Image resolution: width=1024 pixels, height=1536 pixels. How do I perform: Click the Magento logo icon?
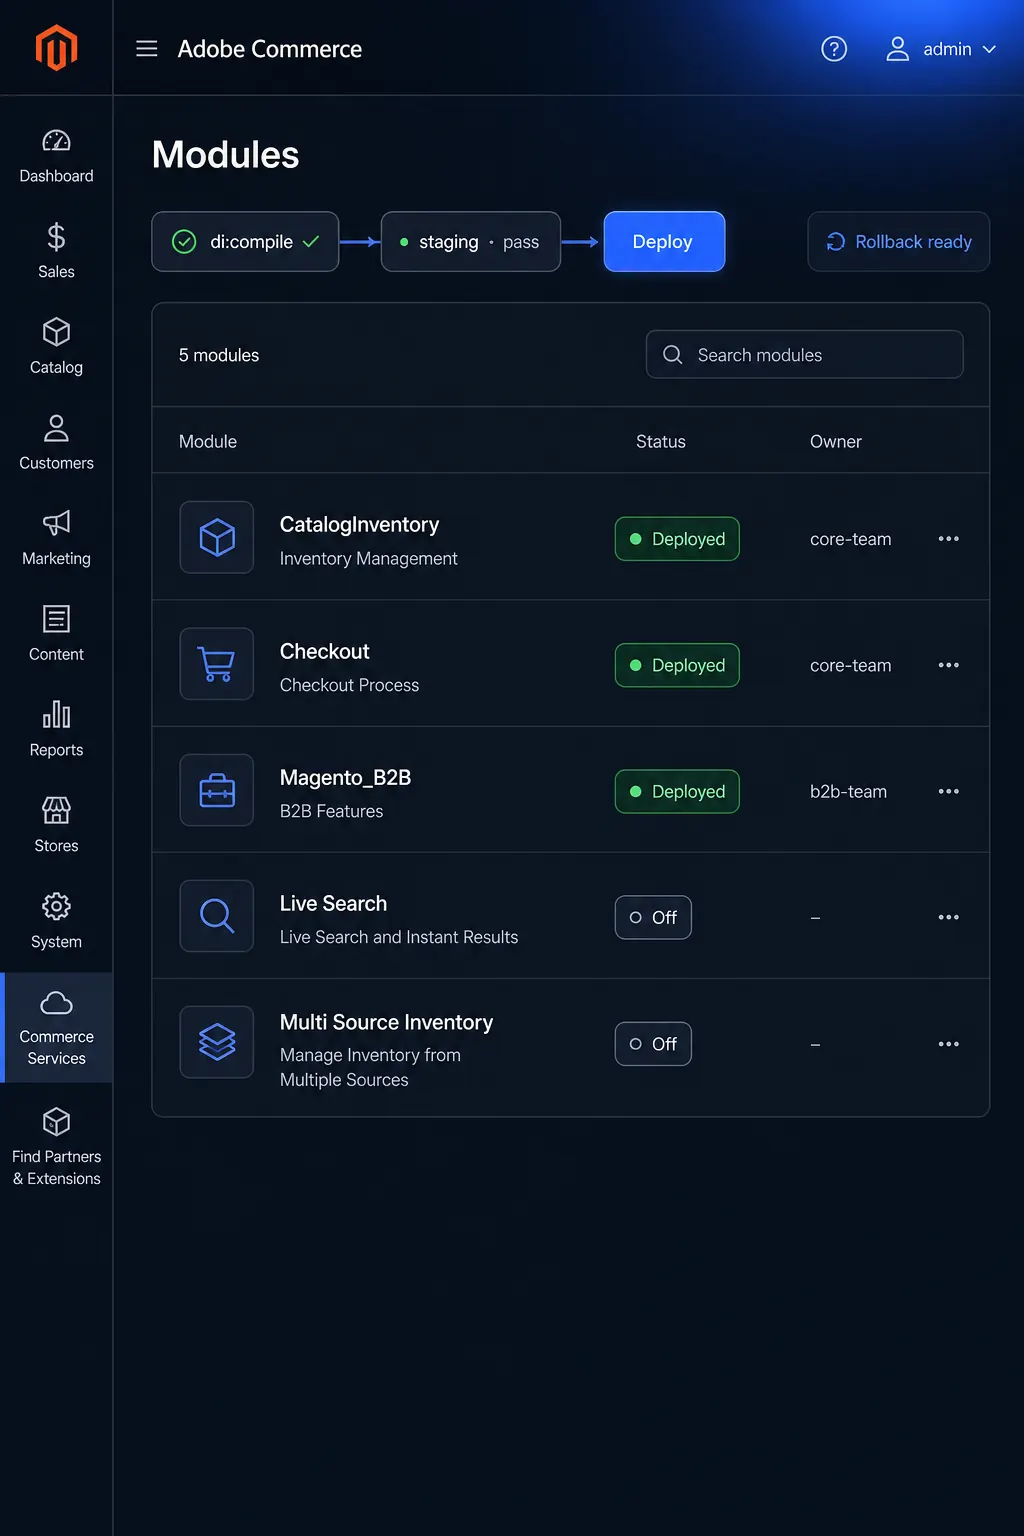(x=56, y=47)
